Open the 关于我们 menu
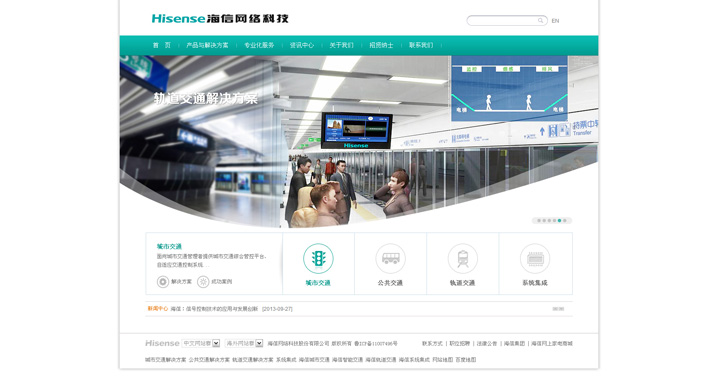The image size is (718, 377). 342,45
